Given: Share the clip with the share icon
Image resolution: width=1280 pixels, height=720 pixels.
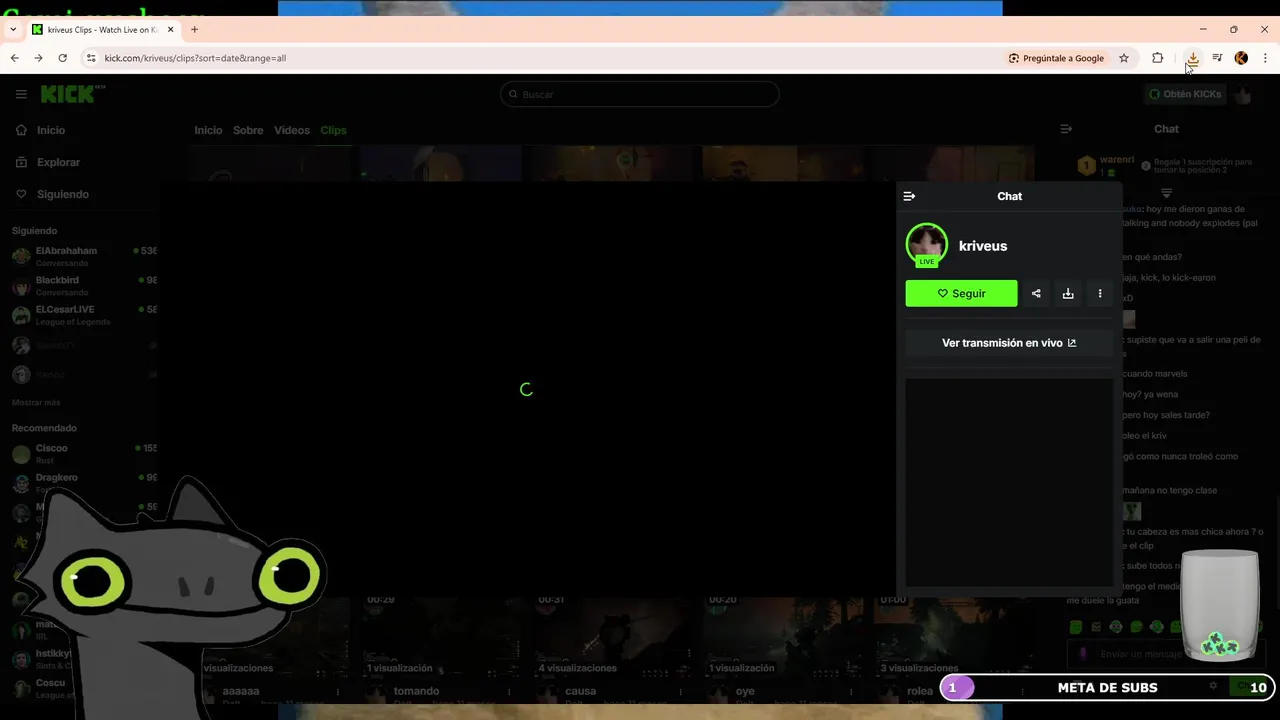Looking at the screenshot, I should [1036, 293].
